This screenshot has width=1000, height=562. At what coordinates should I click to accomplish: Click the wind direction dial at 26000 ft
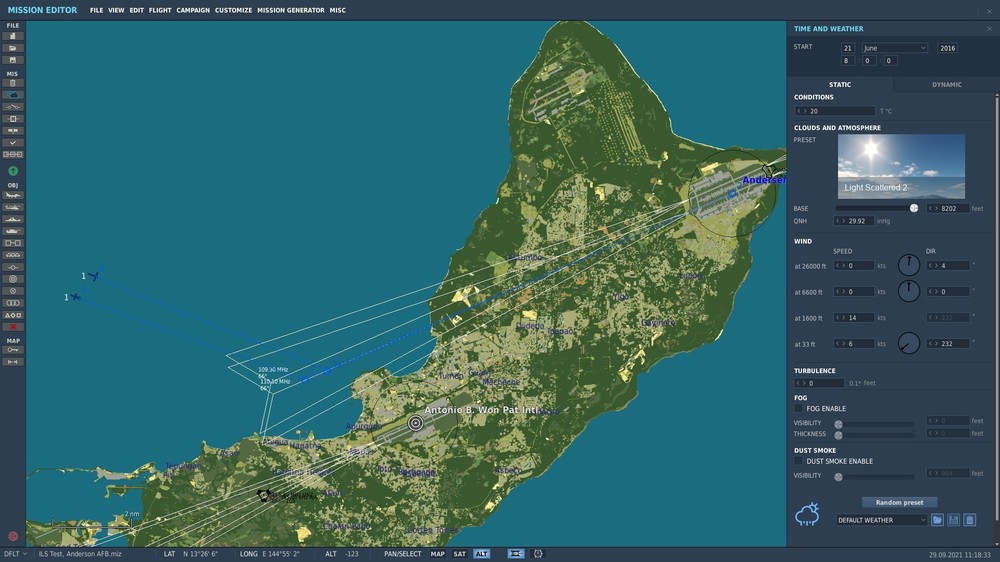coord(908,265)
